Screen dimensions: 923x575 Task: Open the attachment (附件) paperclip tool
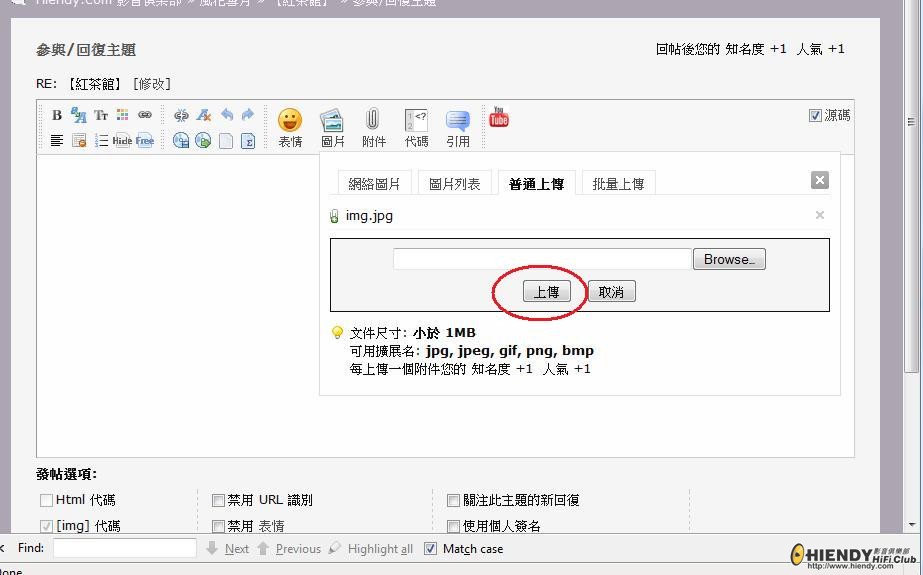coord(373,127)
